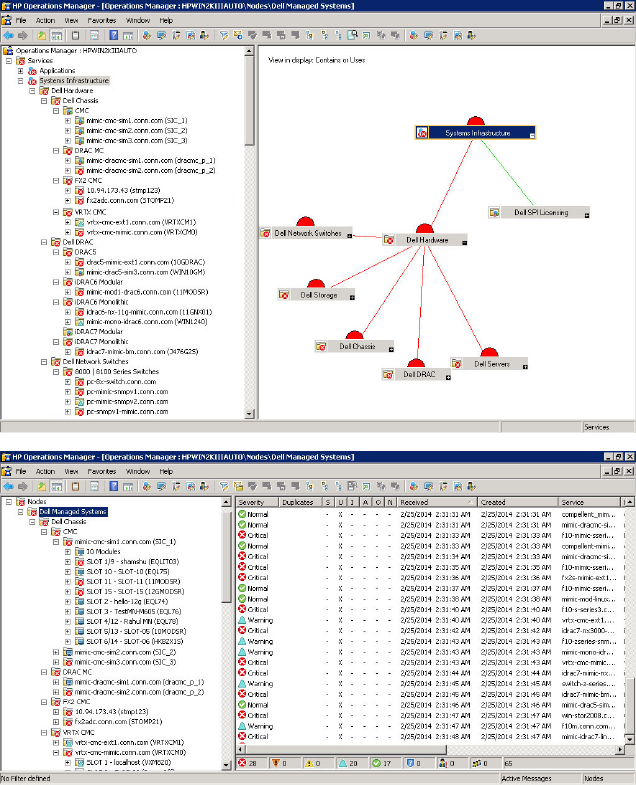Collapse the DRAC MC branch in the bottom tree
The image size is (636, 785).
(x=44, y=672)
